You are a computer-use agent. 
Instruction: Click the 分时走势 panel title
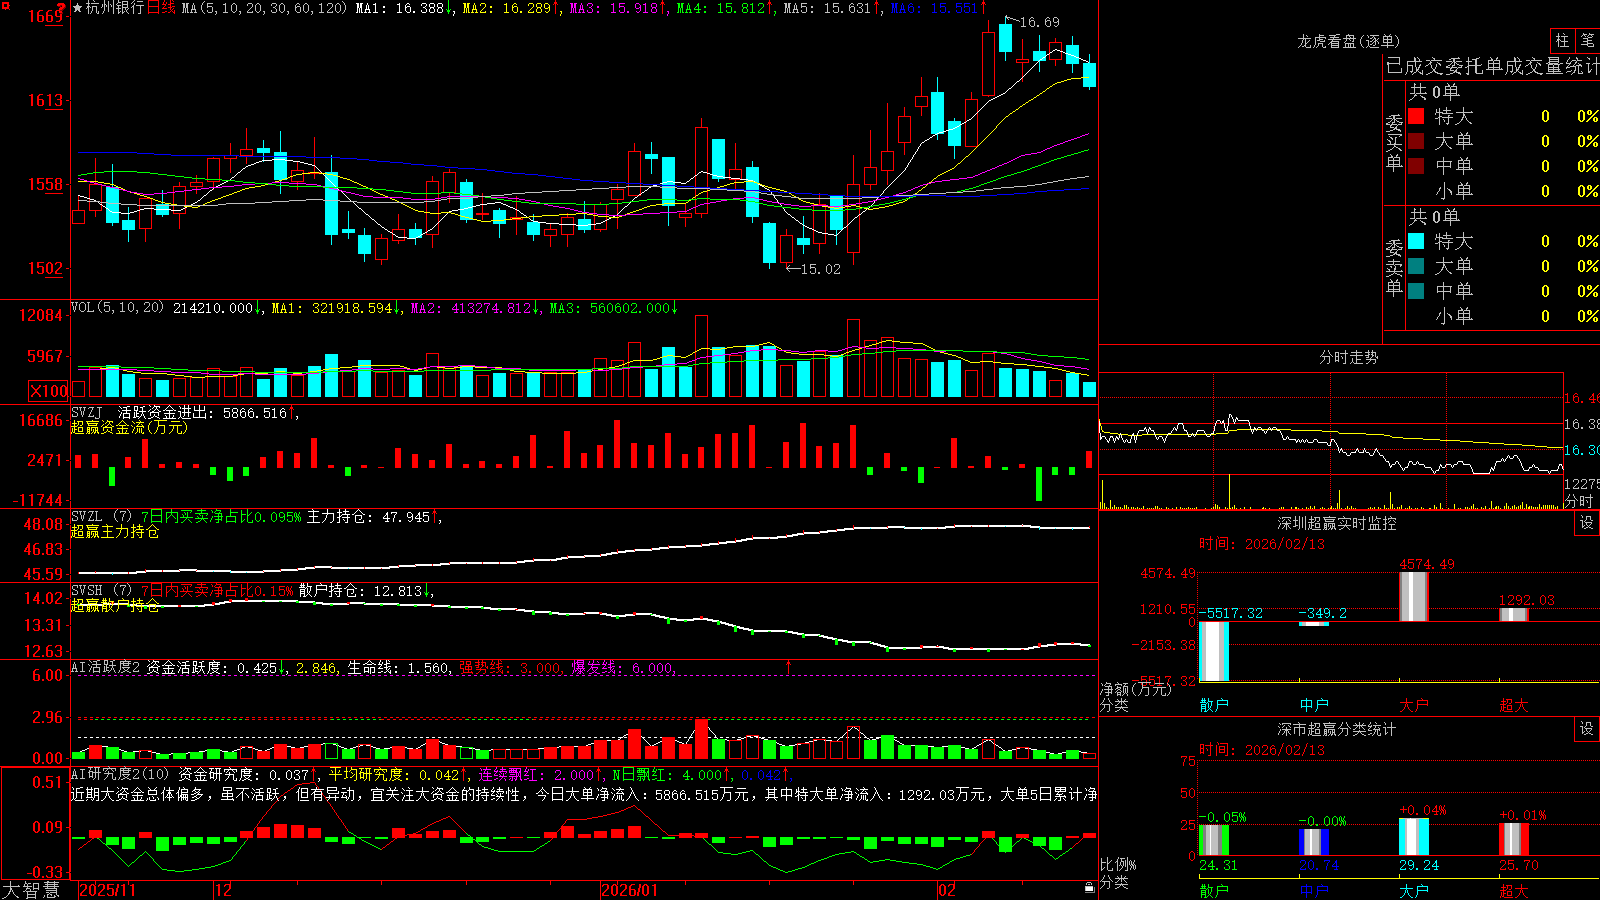(1349, 357)
